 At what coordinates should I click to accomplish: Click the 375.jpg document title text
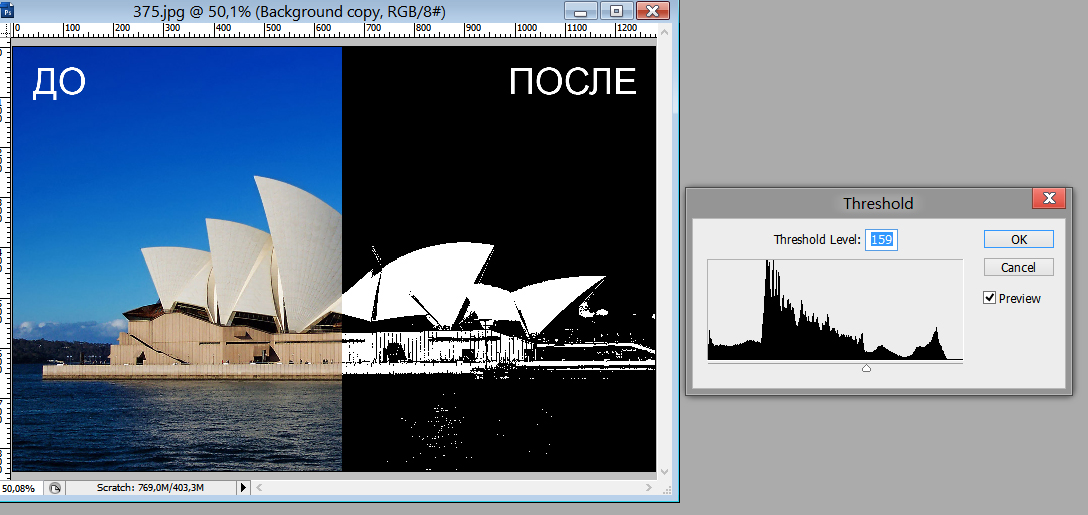click(x=291, y=10)
